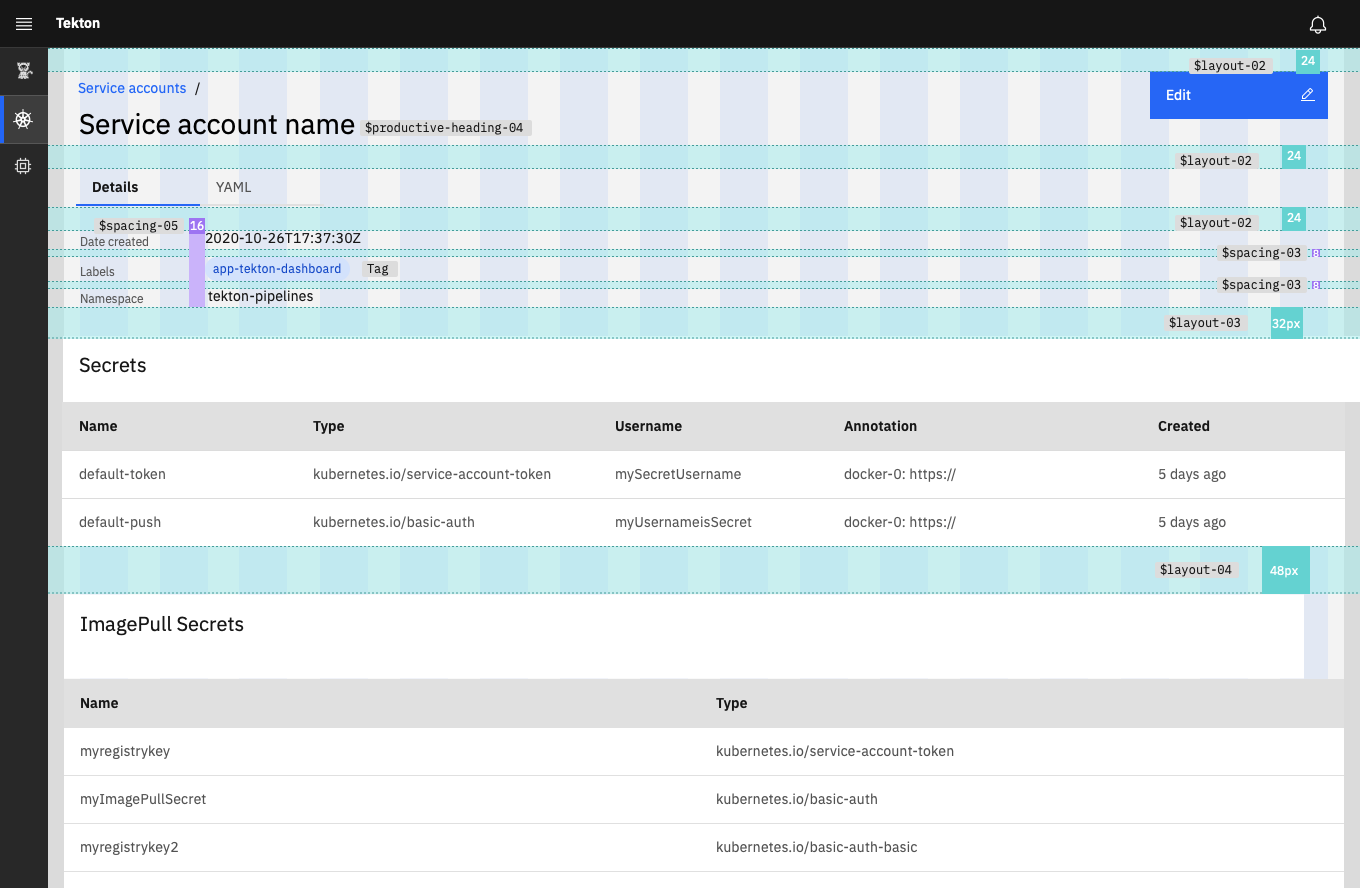Open the notifications bell

(x=1318, y=24)
